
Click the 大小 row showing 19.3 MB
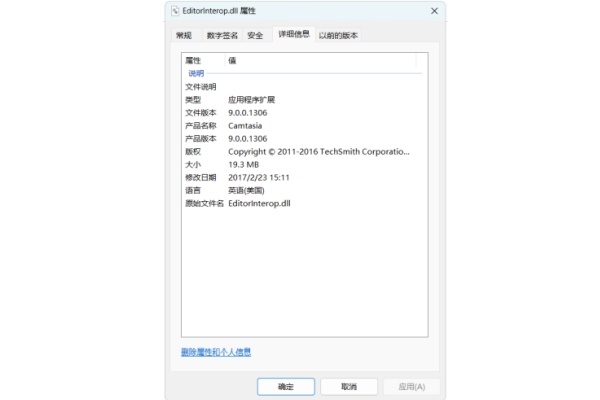243,164
